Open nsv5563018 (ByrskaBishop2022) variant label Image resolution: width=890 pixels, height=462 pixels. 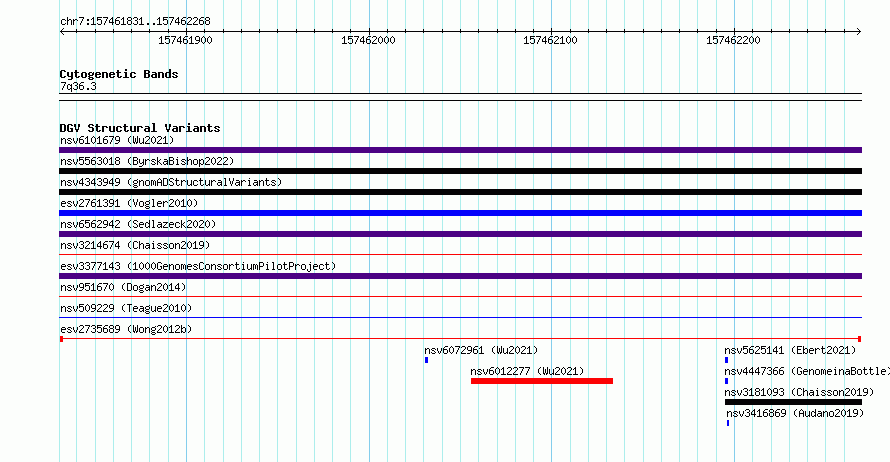point(147,161)
